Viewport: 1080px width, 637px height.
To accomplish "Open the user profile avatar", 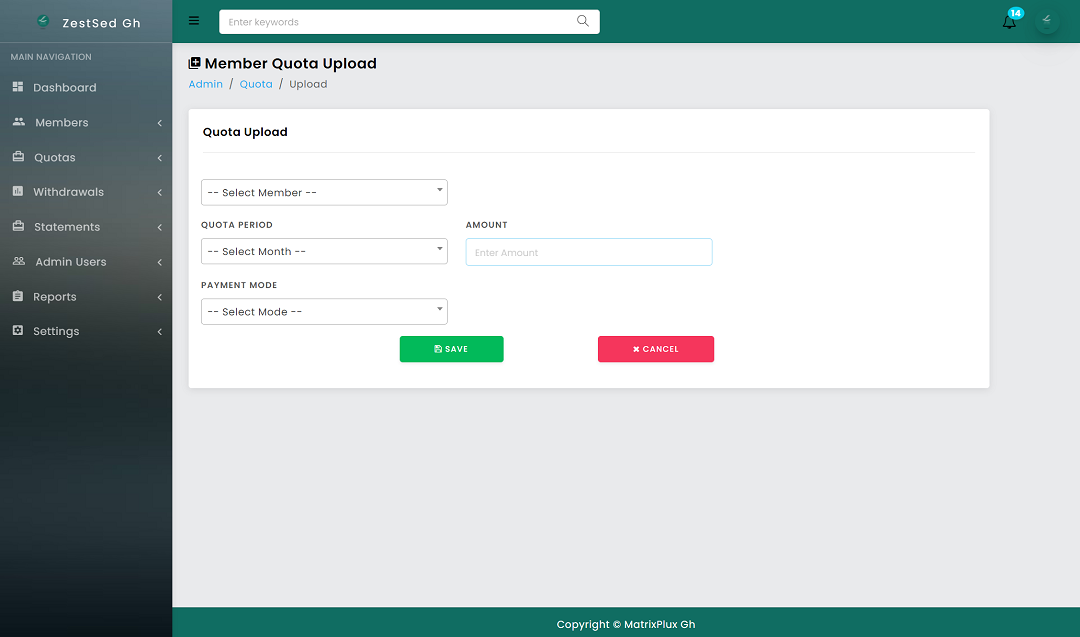I will (x=1047, y=20).
